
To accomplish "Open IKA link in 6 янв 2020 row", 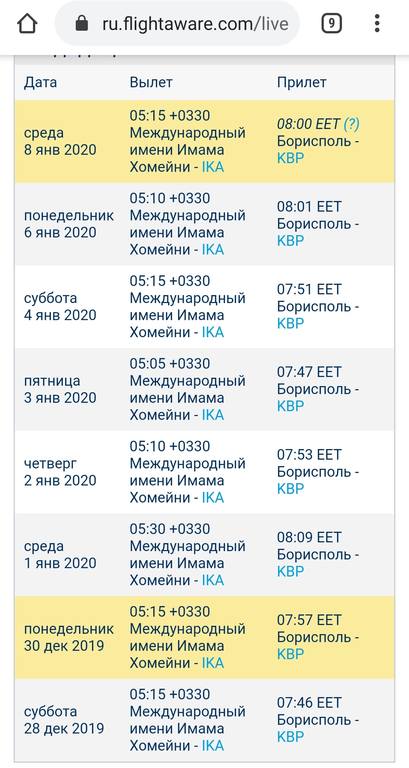I will [x=213, y=250].
